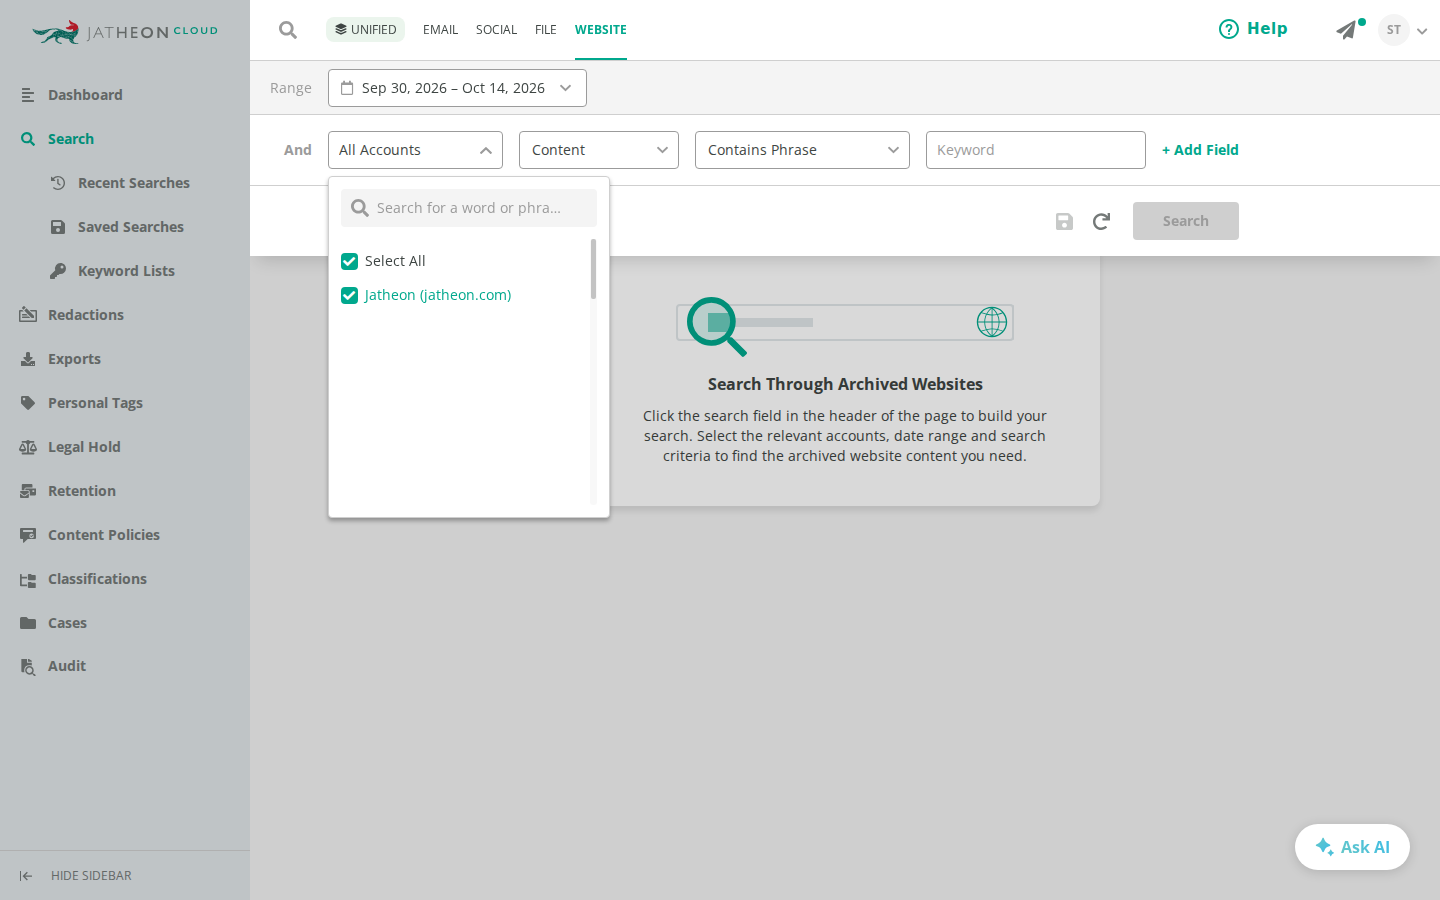The width and height of the screenshot is (1440, 900).
Task: Click the Redactions sidebar icon
Action: (28, 315)
